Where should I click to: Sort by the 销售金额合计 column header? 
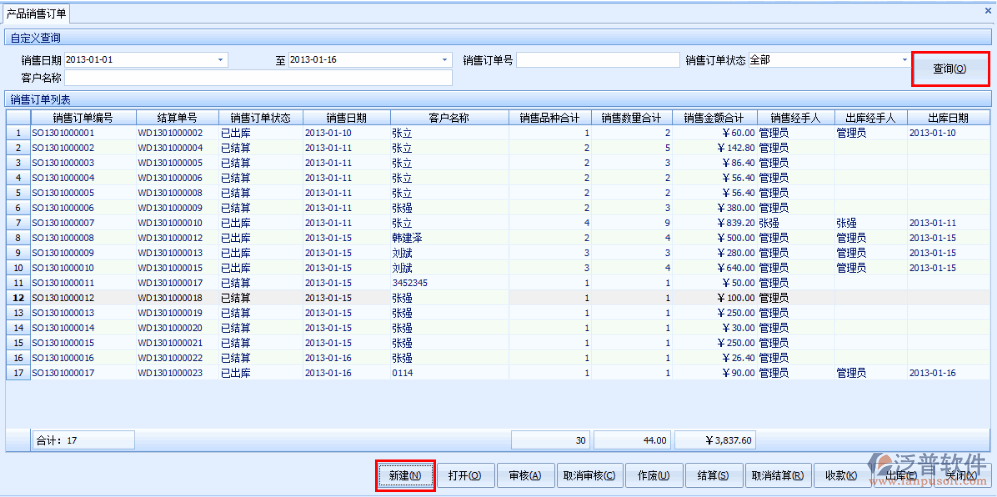713,118
